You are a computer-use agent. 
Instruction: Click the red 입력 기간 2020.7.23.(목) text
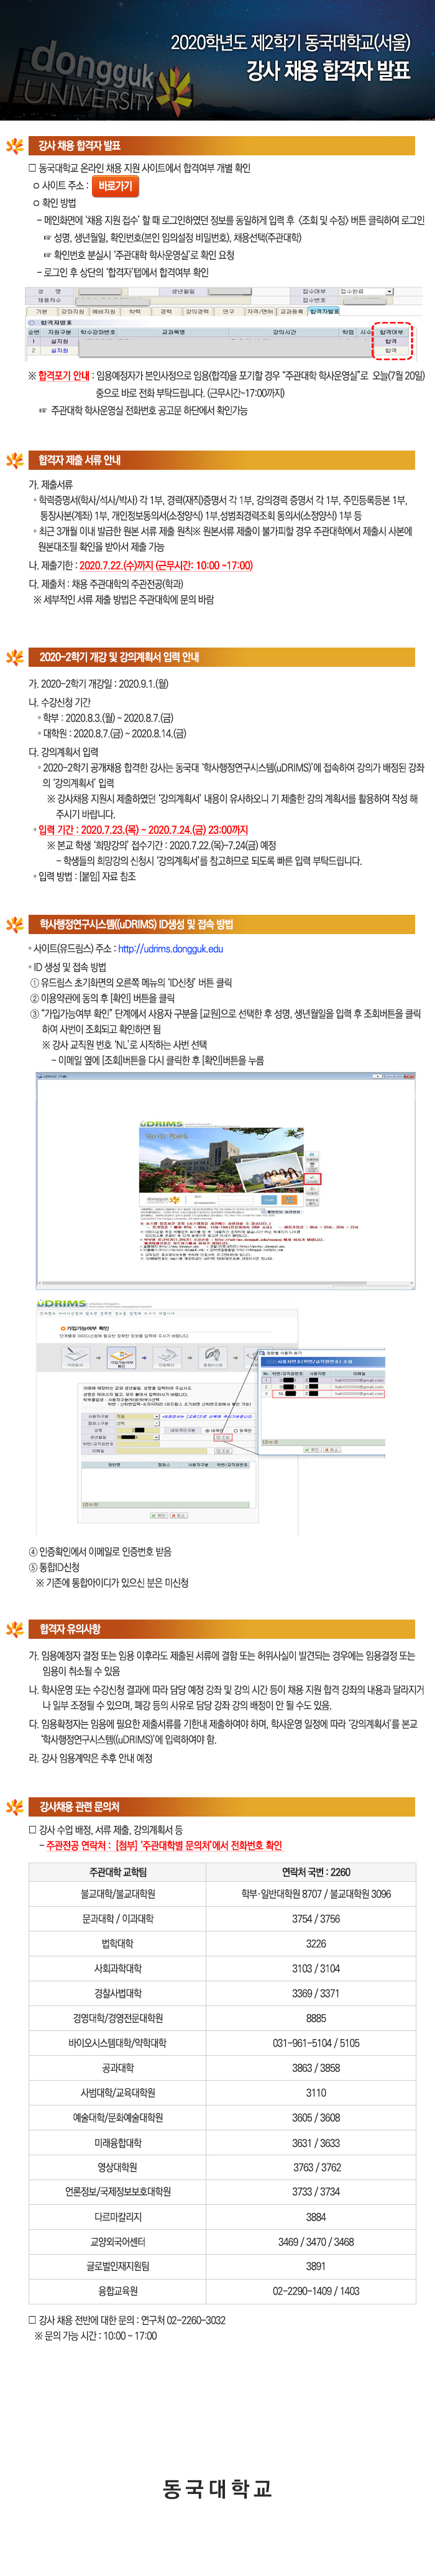pos(143,830)
